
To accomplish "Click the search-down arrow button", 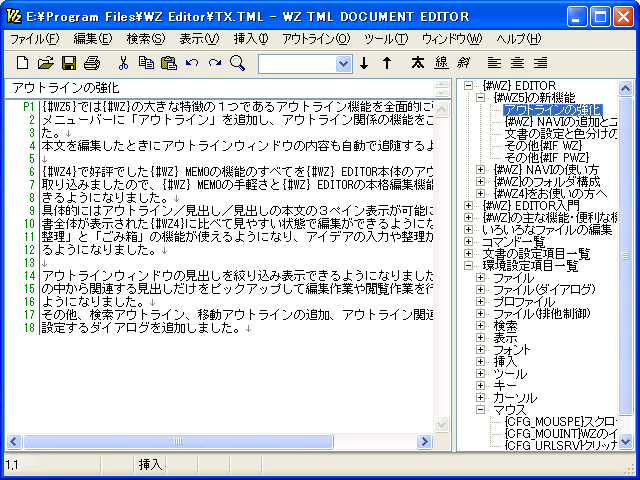I will [x=364, y=63].
